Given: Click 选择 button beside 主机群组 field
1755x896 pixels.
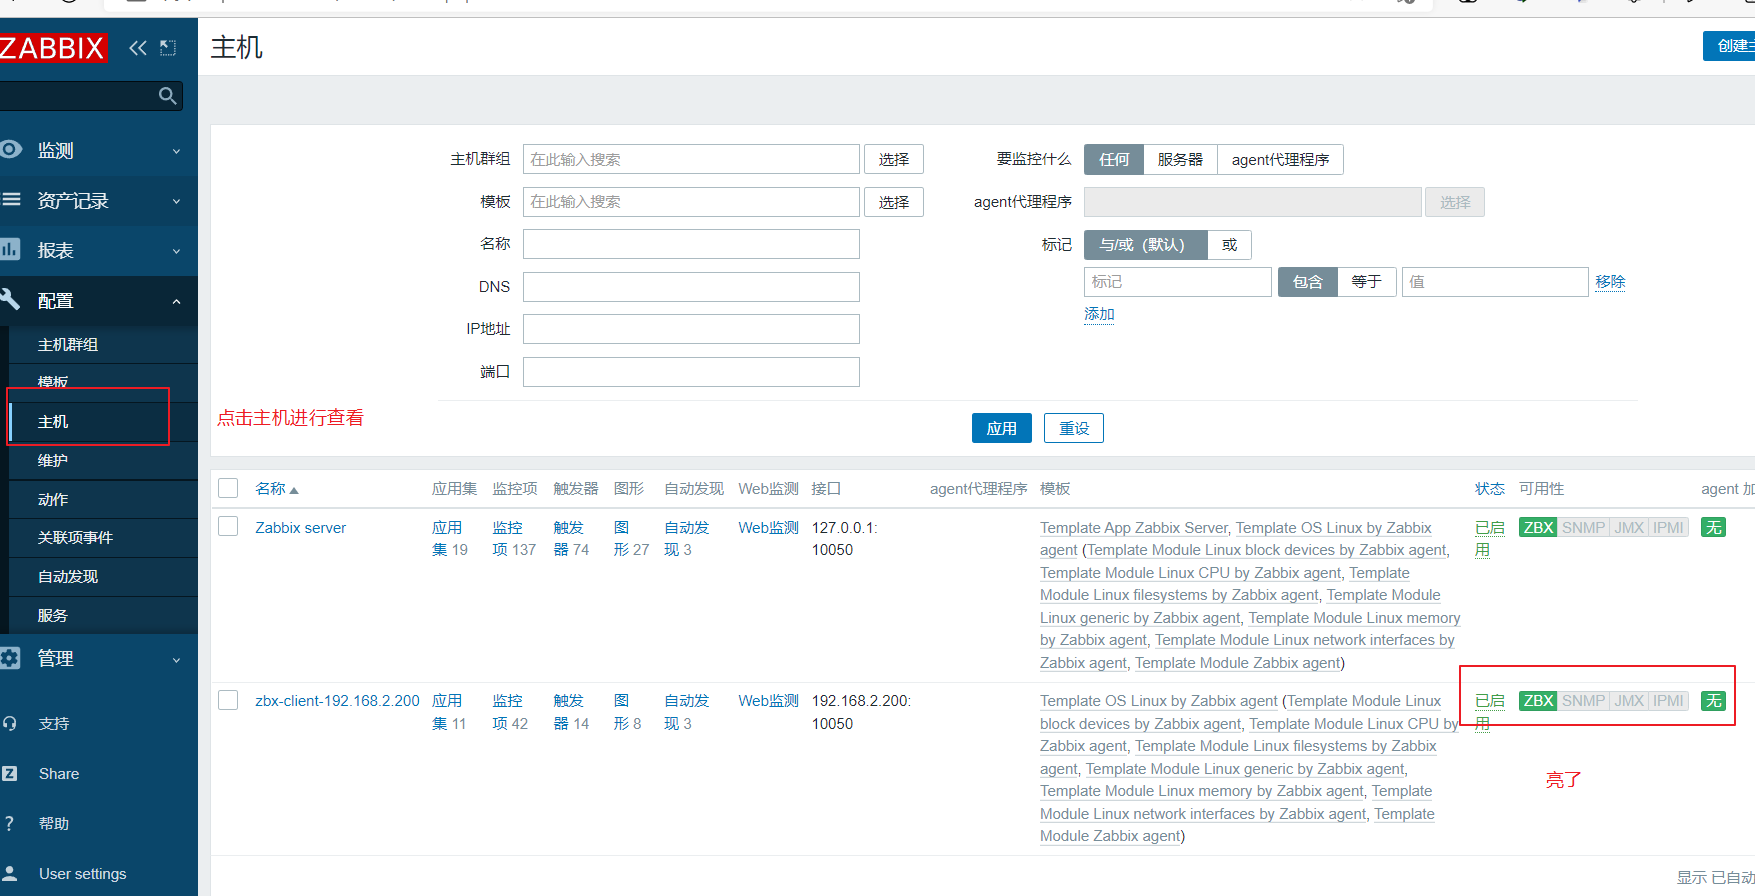Looking at the screenshot, I should pos(894,159).
